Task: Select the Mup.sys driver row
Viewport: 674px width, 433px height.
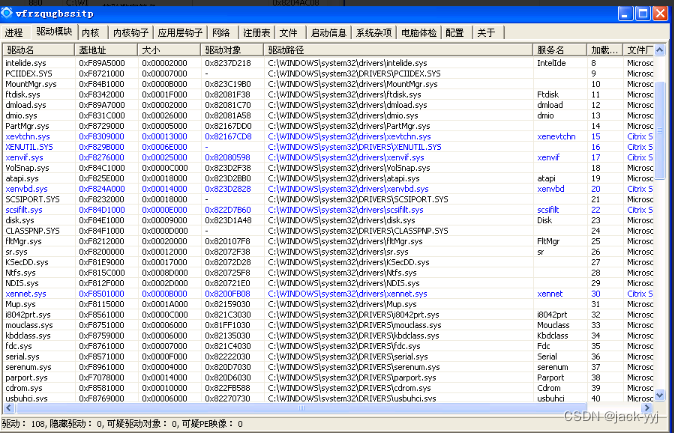Action: tap(329, 304)
